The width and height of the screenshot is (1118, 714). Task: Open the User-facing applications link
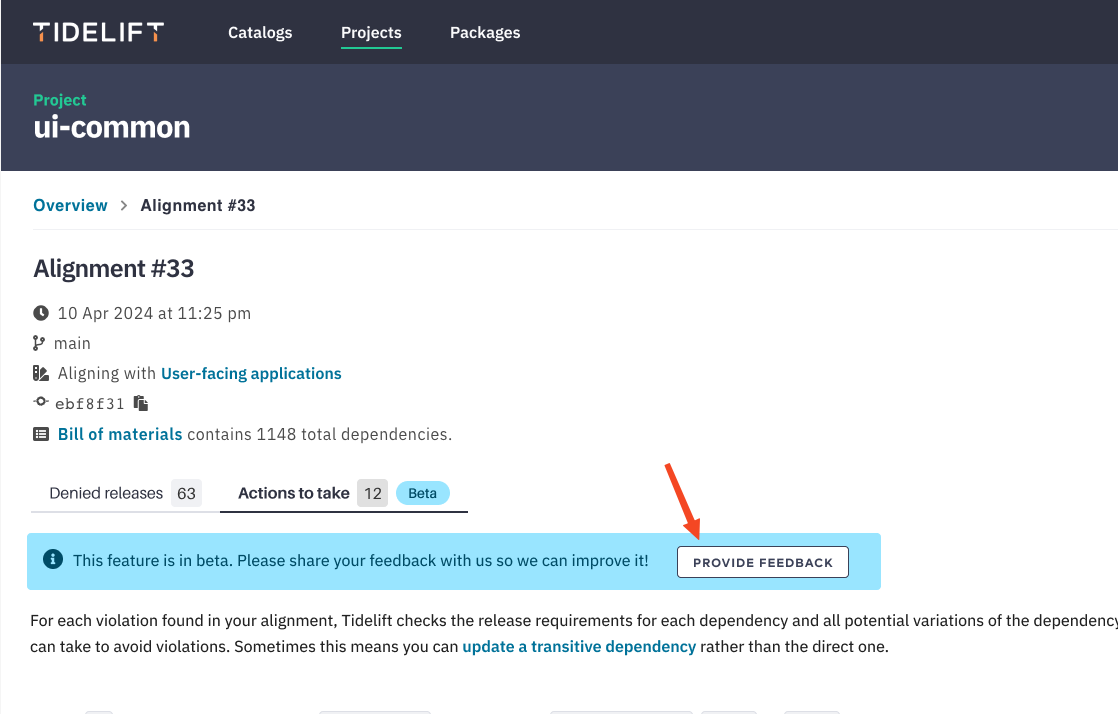click(x=251, y=373)
